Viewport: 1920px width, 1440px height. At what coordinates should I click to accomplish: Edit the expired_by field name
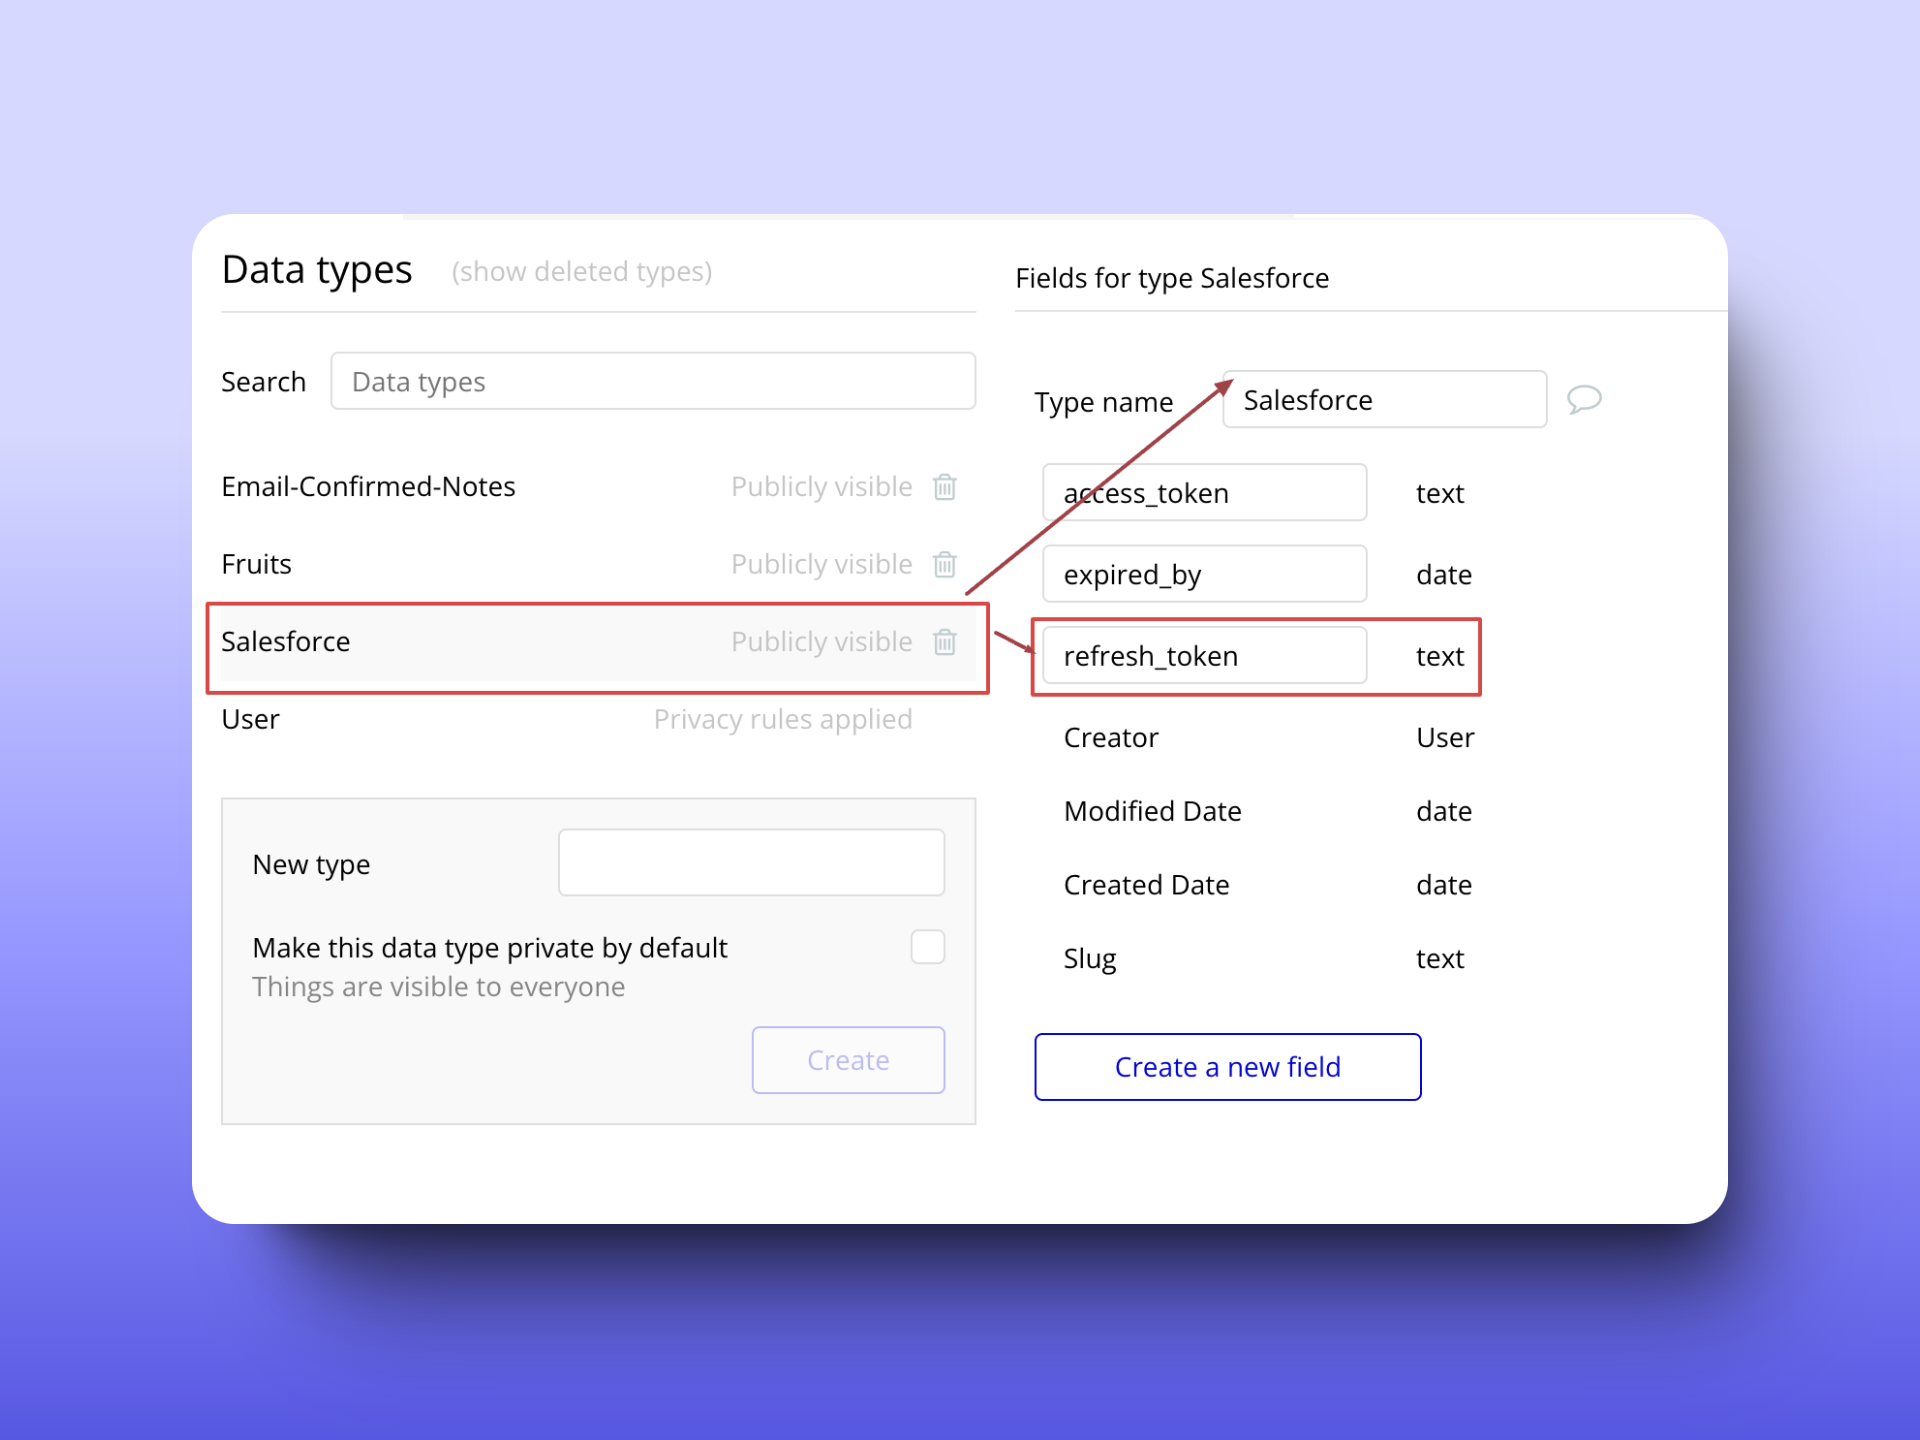click(1204, 575)
